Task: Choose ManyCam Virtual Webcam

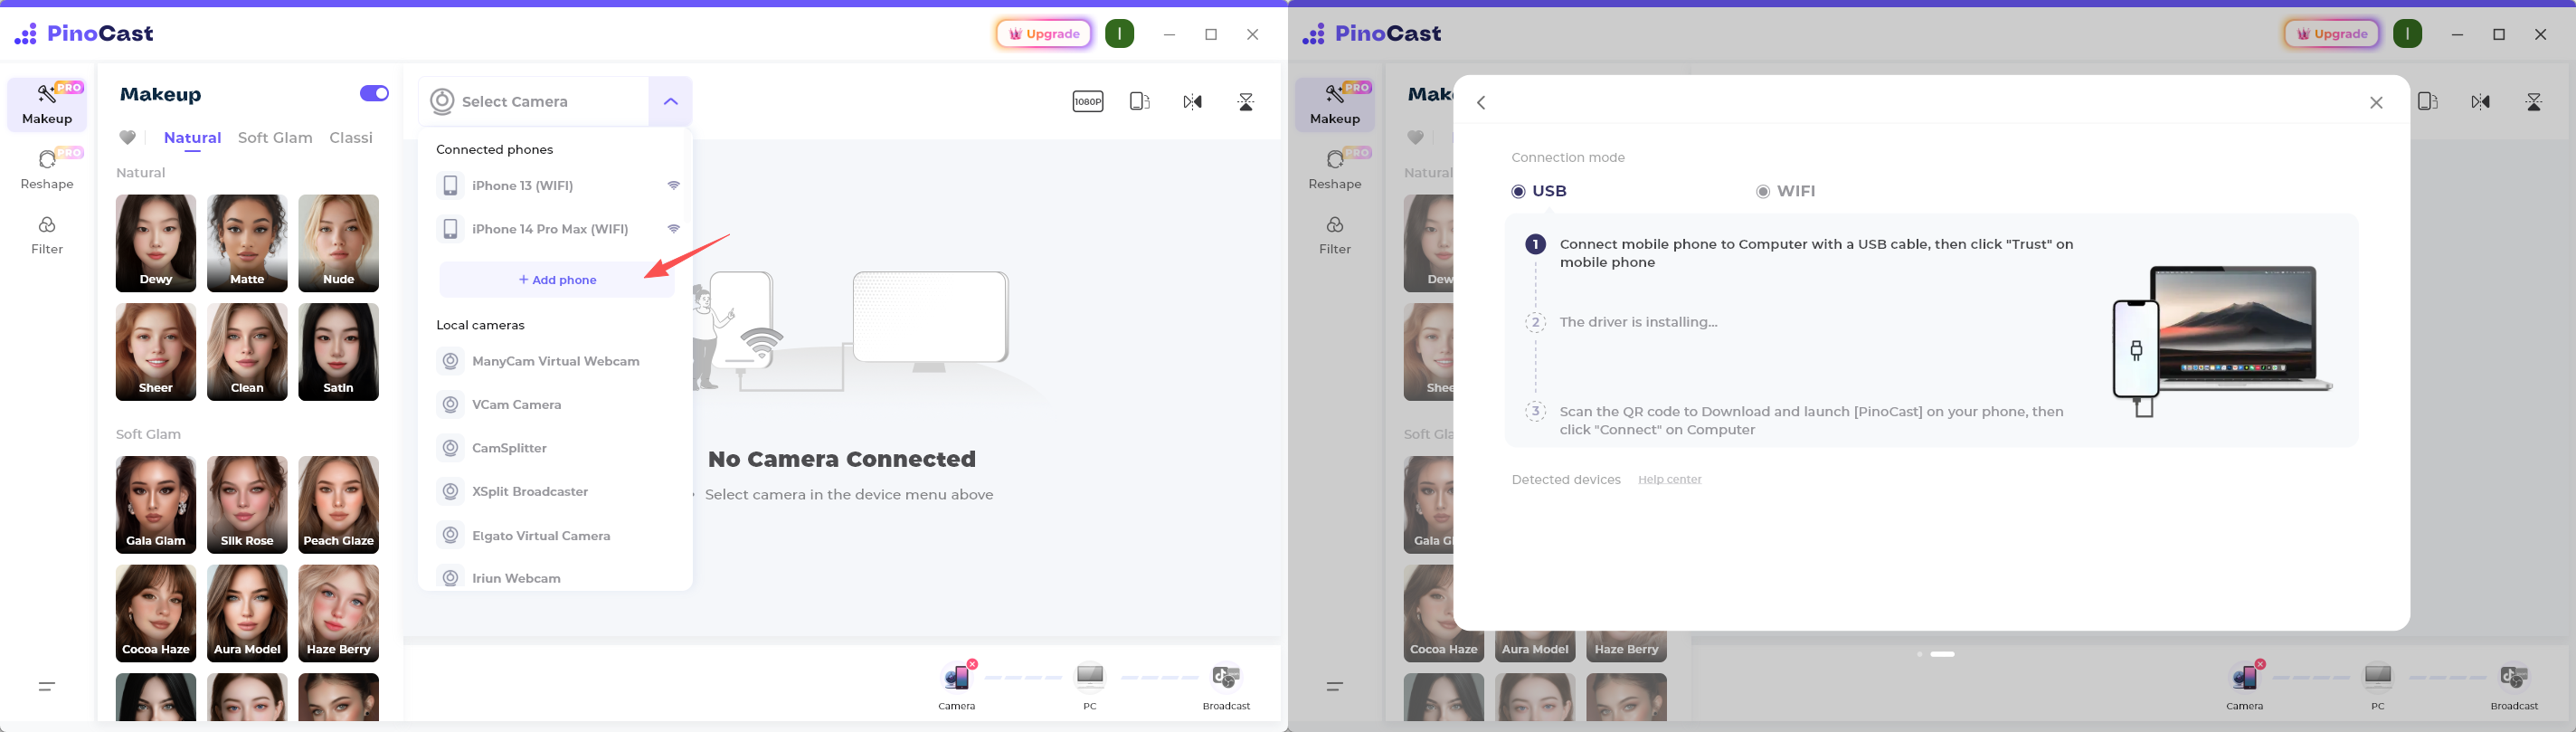Action: click(x=556, y=361)
